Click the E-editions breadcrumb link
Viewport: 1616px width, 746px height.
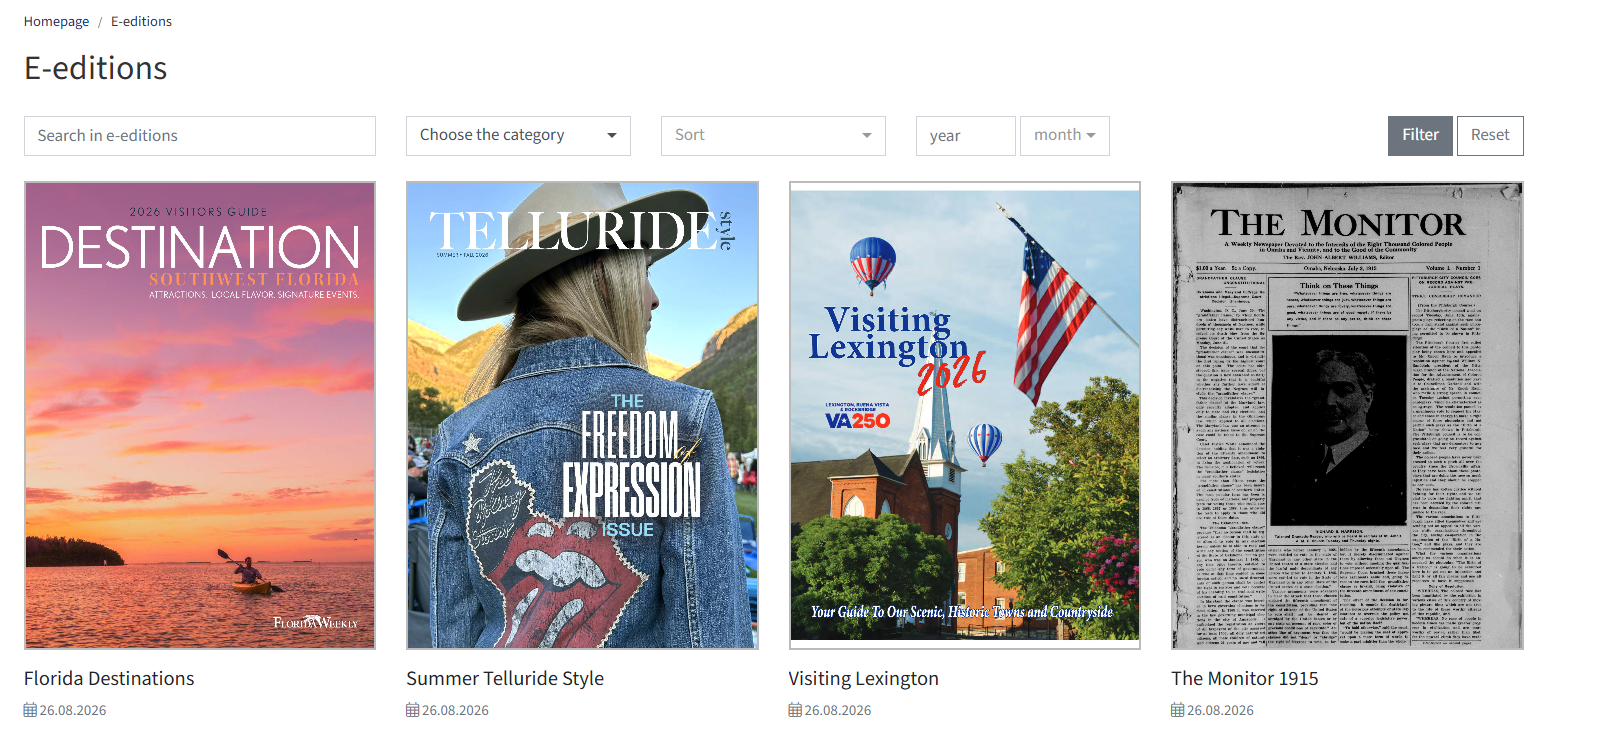(141, 21)
